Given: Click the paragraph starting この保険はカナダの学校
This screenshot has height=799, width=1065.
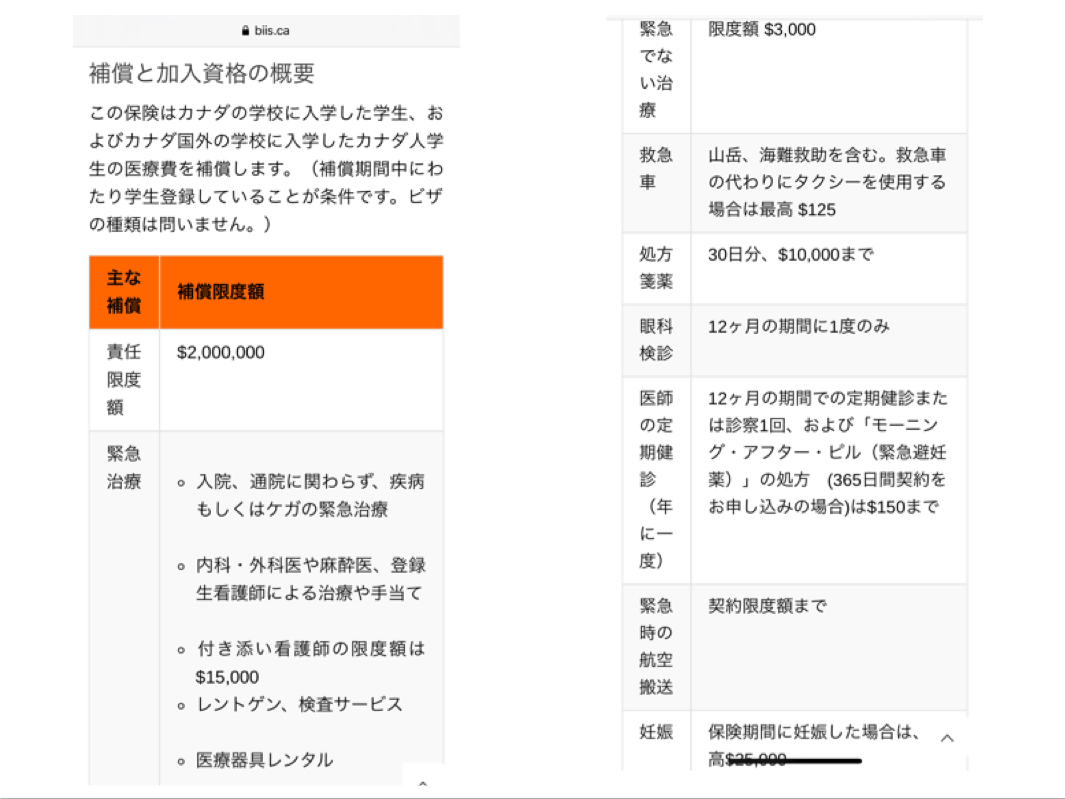Looking at the screenshot, I should pos(266,168).
